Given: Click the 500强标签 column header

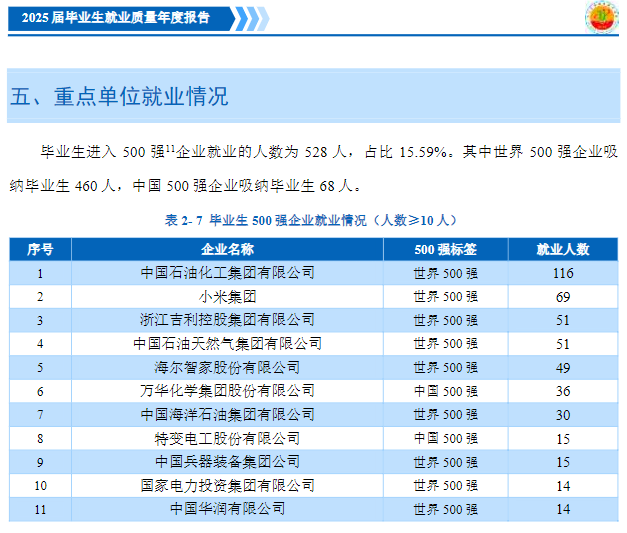Looking at the screenshot, I should [445, 249].
